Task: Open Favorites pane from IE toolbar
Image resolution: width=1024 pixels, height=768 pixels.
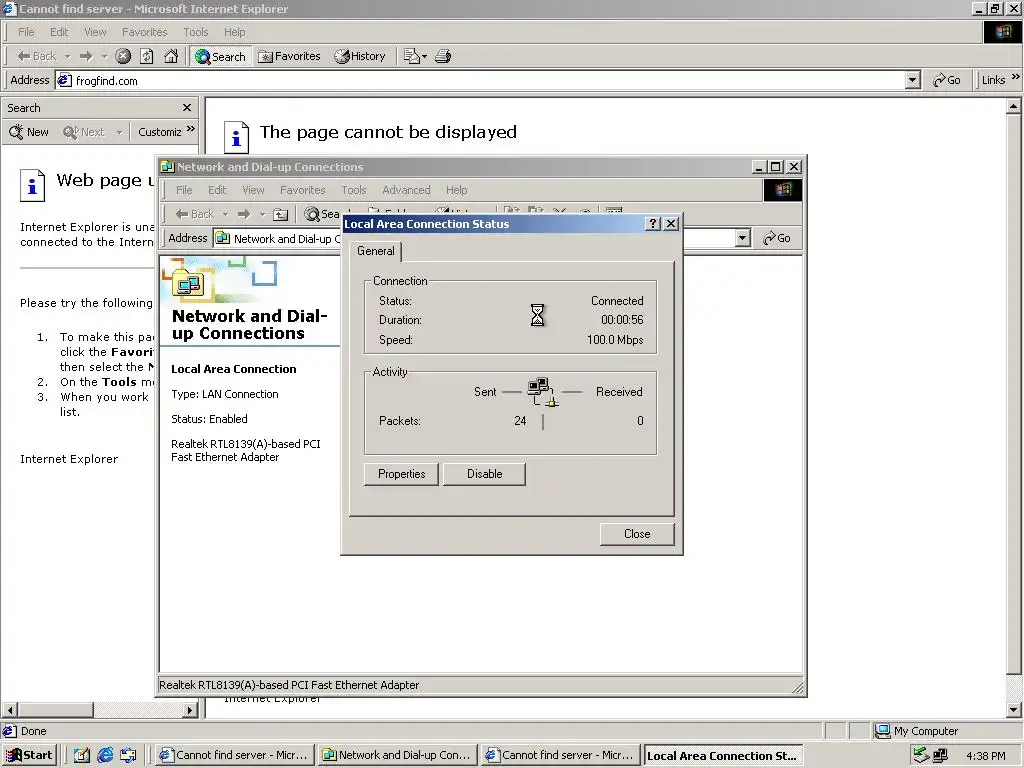Action: point(289,56)
